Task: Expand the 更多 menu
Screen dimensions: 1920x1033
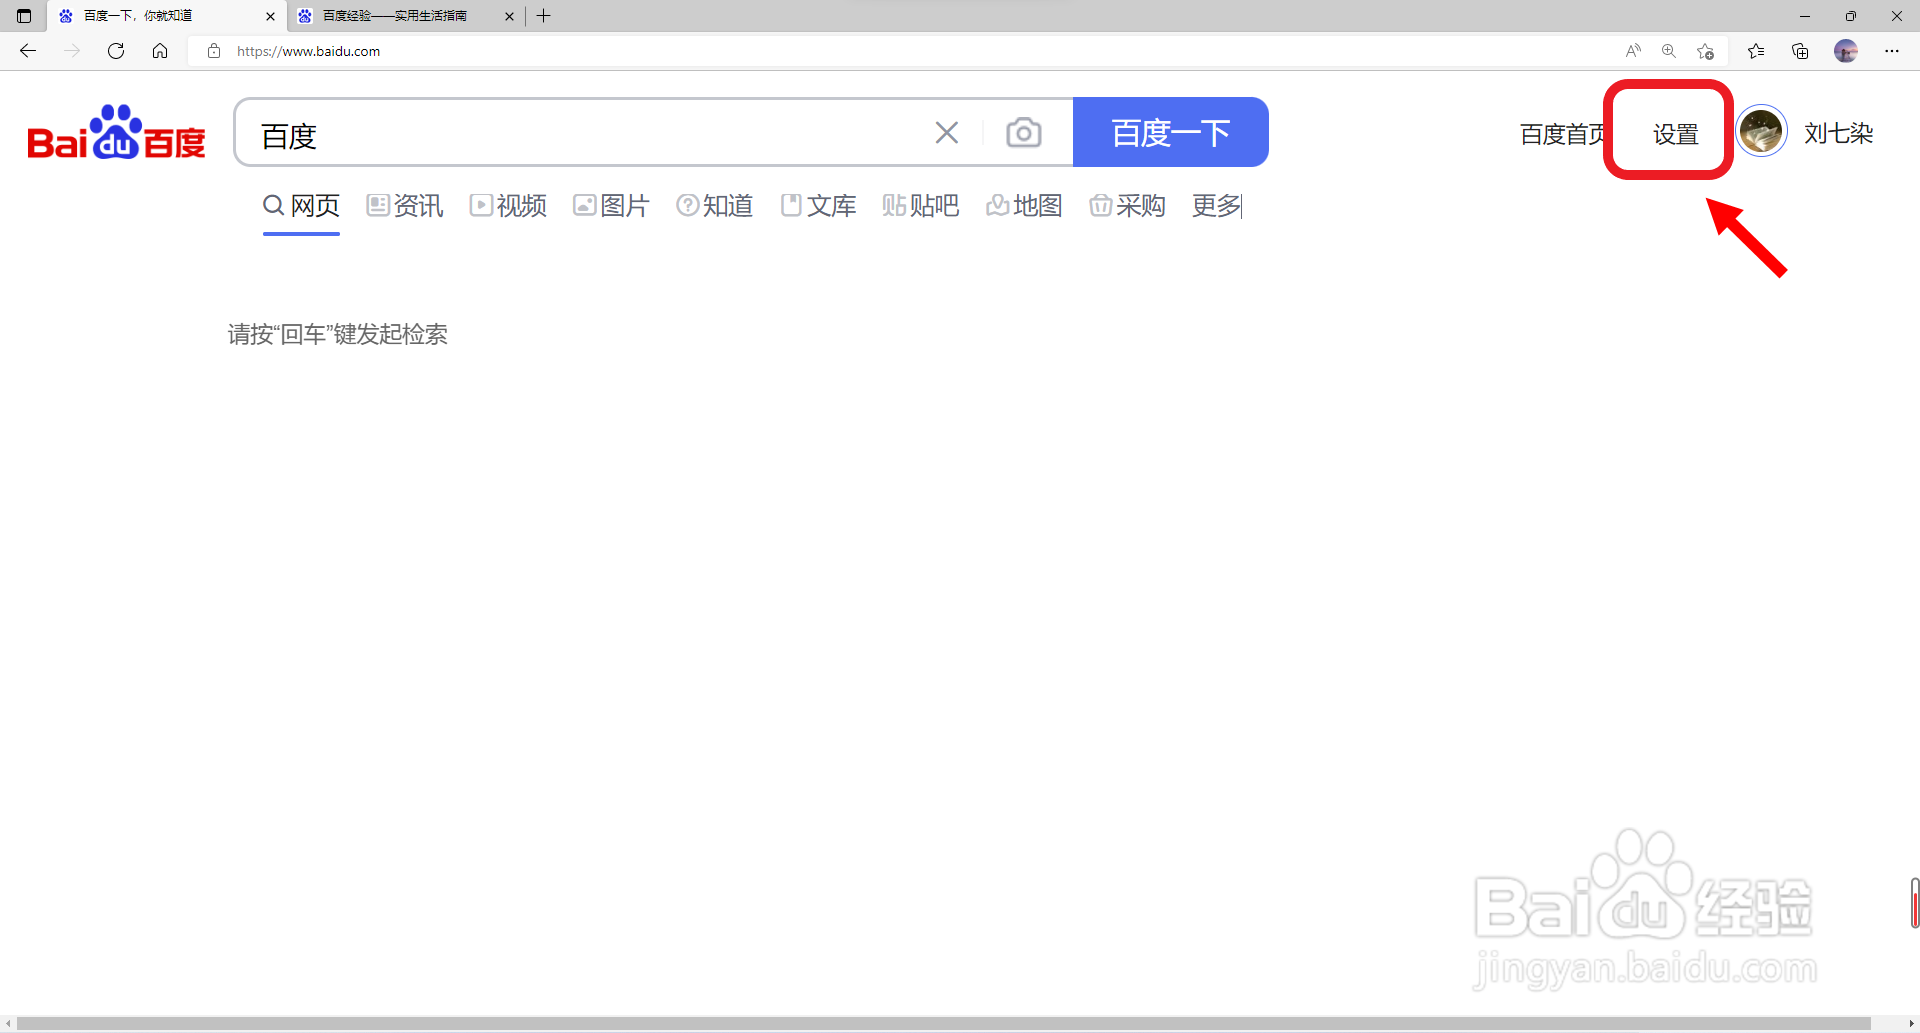Action: pos(1216,206)
